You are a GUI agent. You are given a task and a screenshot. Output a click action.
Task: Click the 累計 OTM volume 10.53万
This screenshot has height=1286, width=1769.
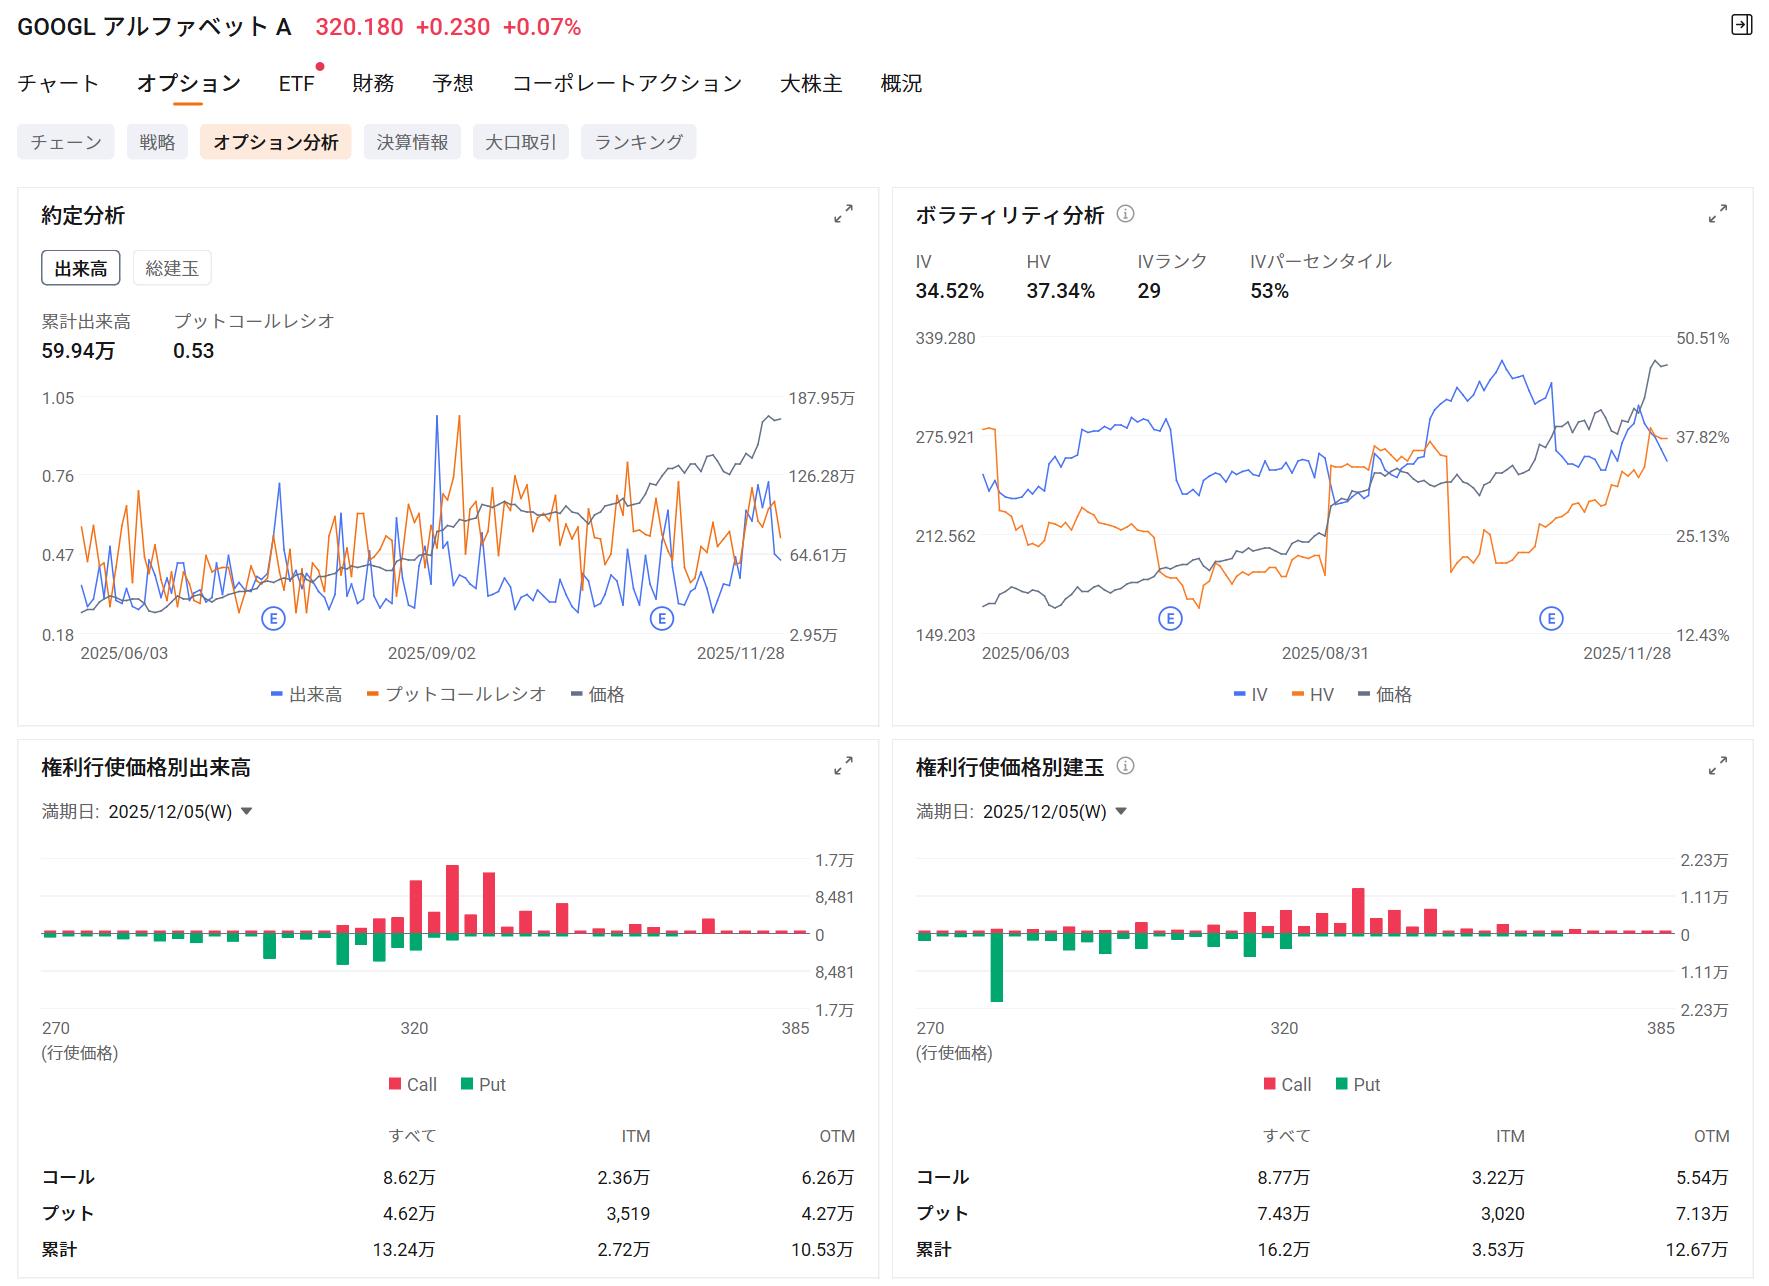tap(823, 1249)
